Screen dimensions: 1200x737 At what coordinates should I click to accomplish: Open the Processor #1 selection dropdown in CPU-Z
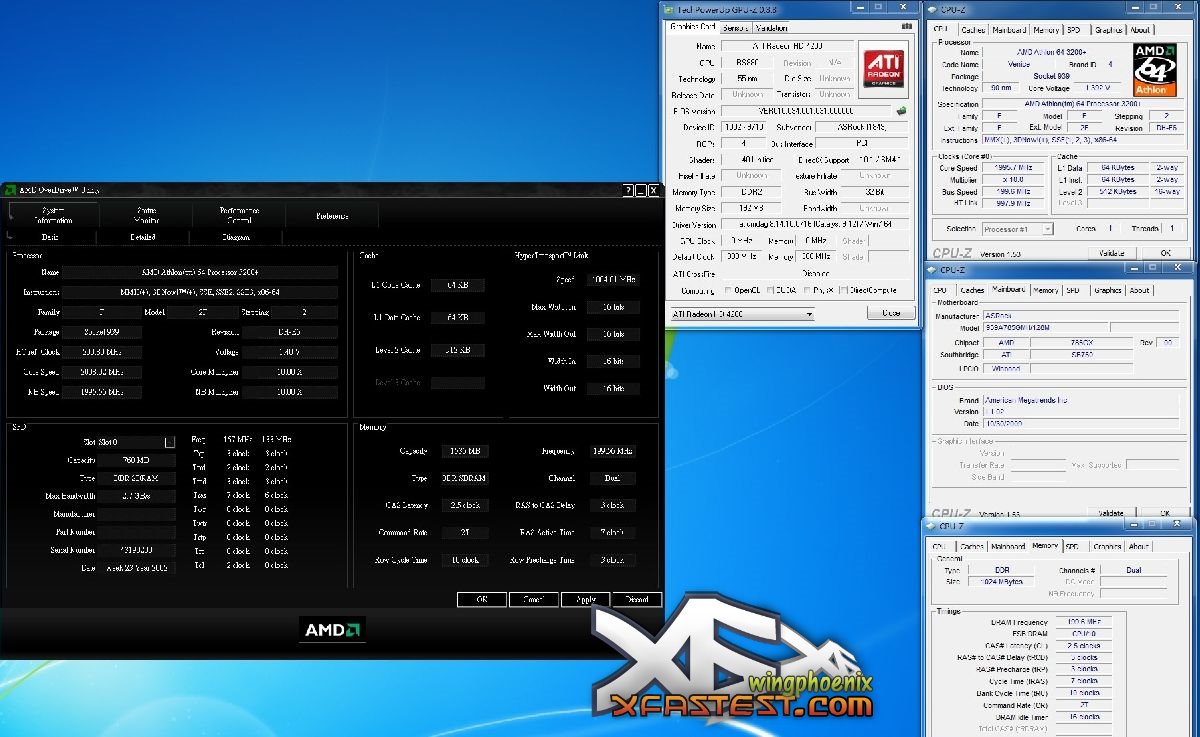coord(1016,229)
